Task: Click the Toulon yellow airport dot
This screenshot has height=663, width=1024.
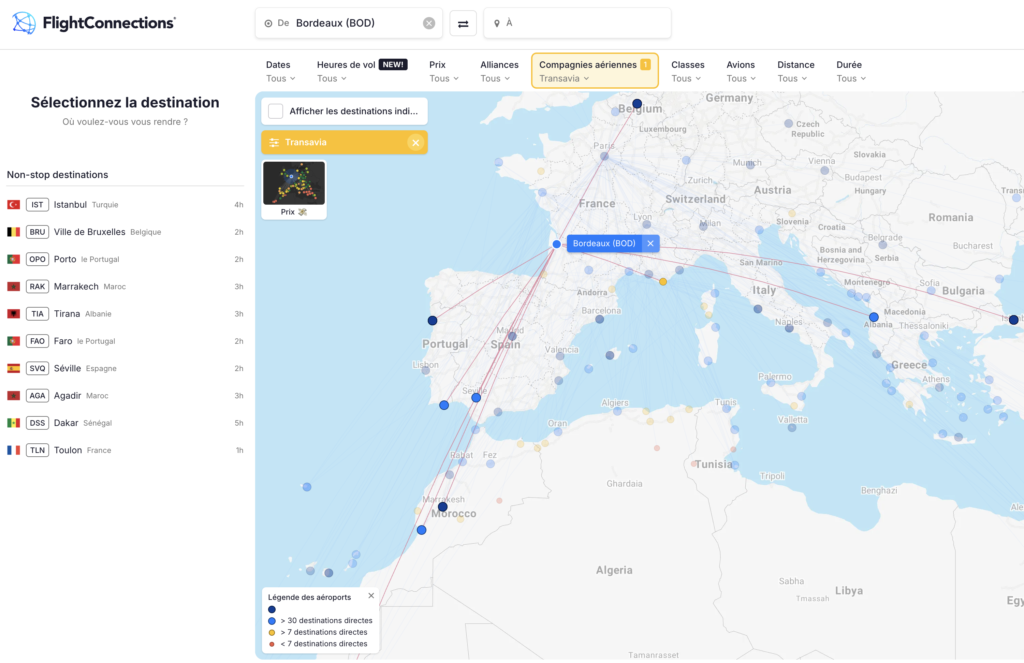Action: [663, 282]
